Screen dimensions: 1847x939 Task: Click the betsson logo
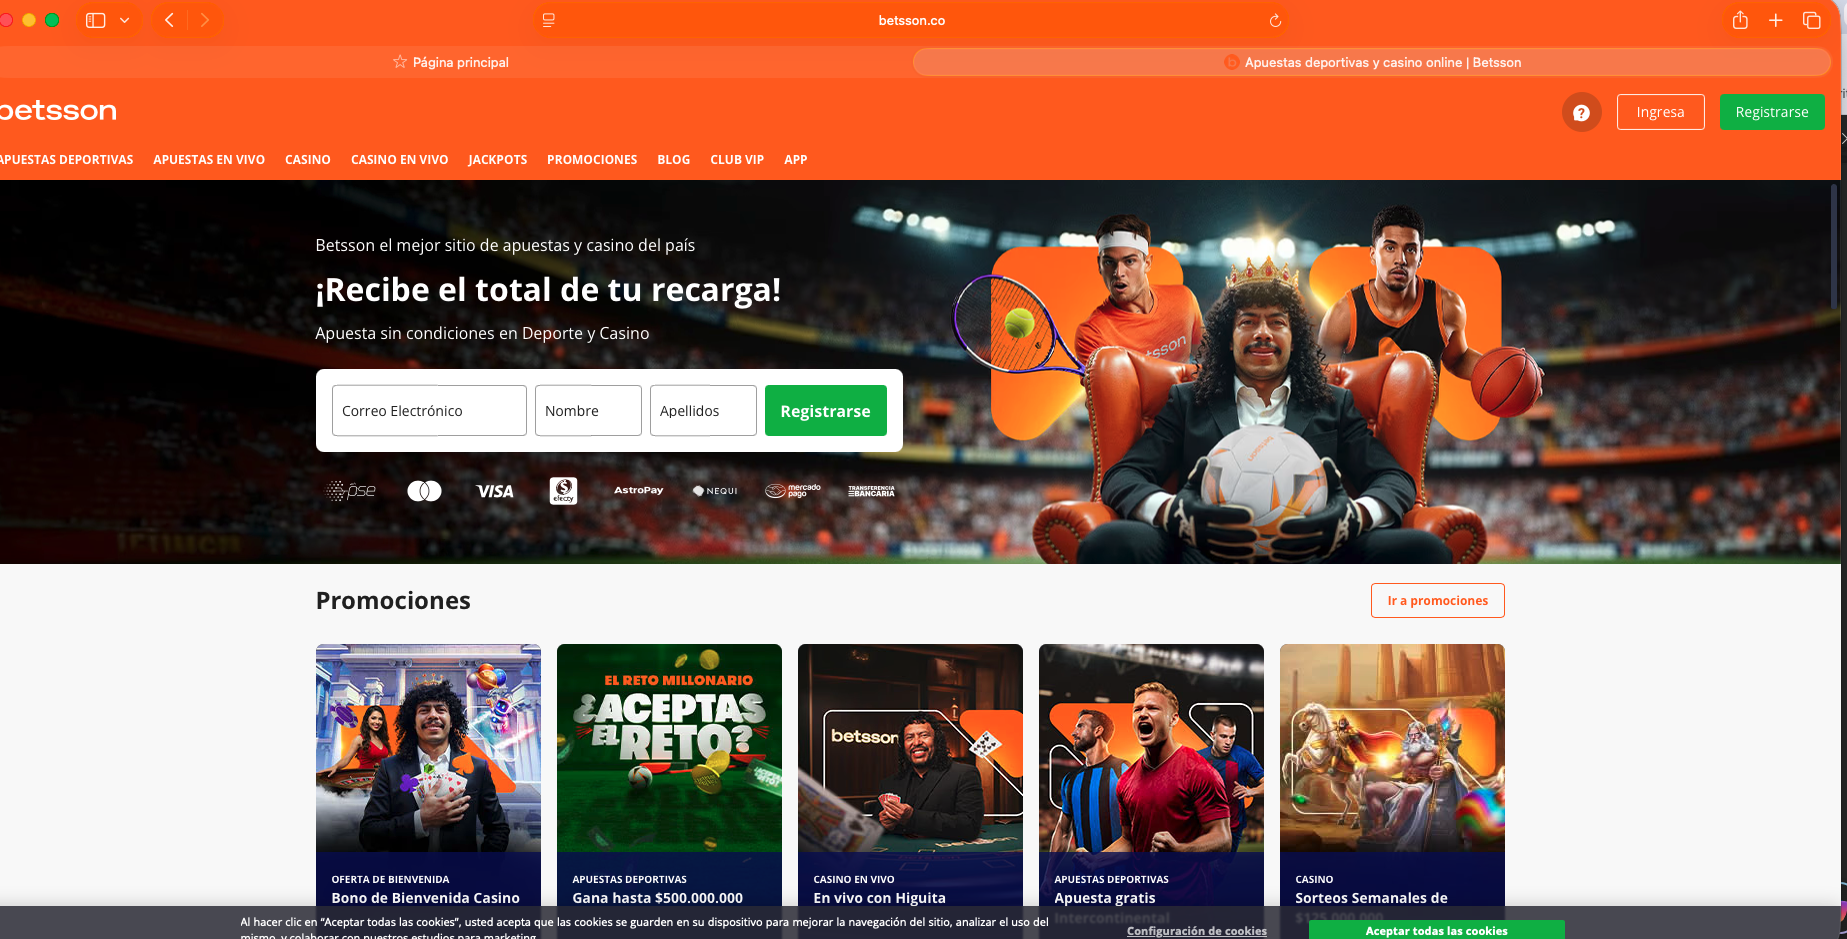(58, 111)
